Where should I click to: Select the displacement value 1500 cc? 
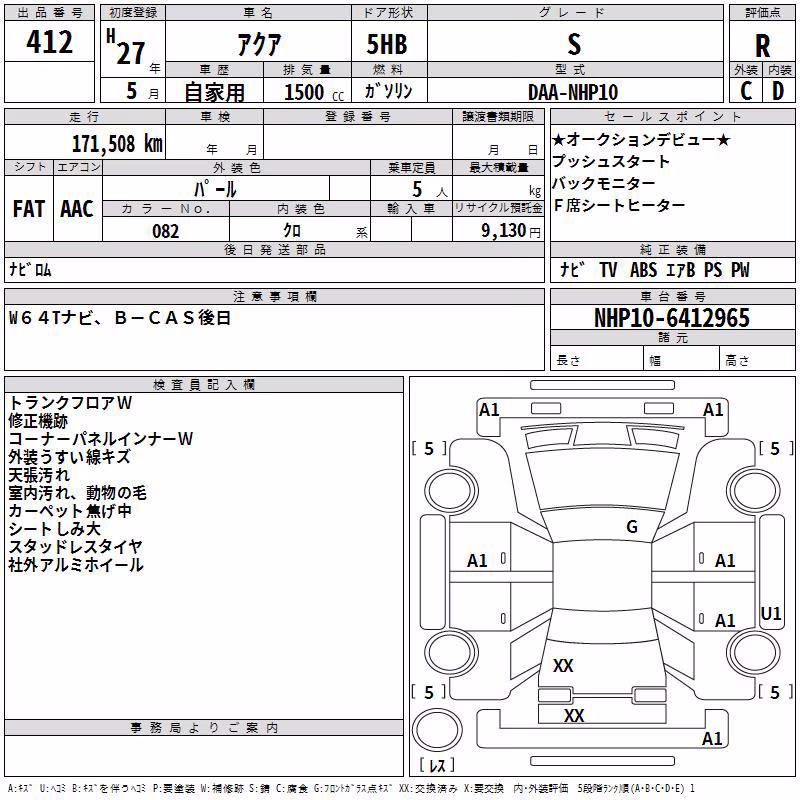(314, 92)
